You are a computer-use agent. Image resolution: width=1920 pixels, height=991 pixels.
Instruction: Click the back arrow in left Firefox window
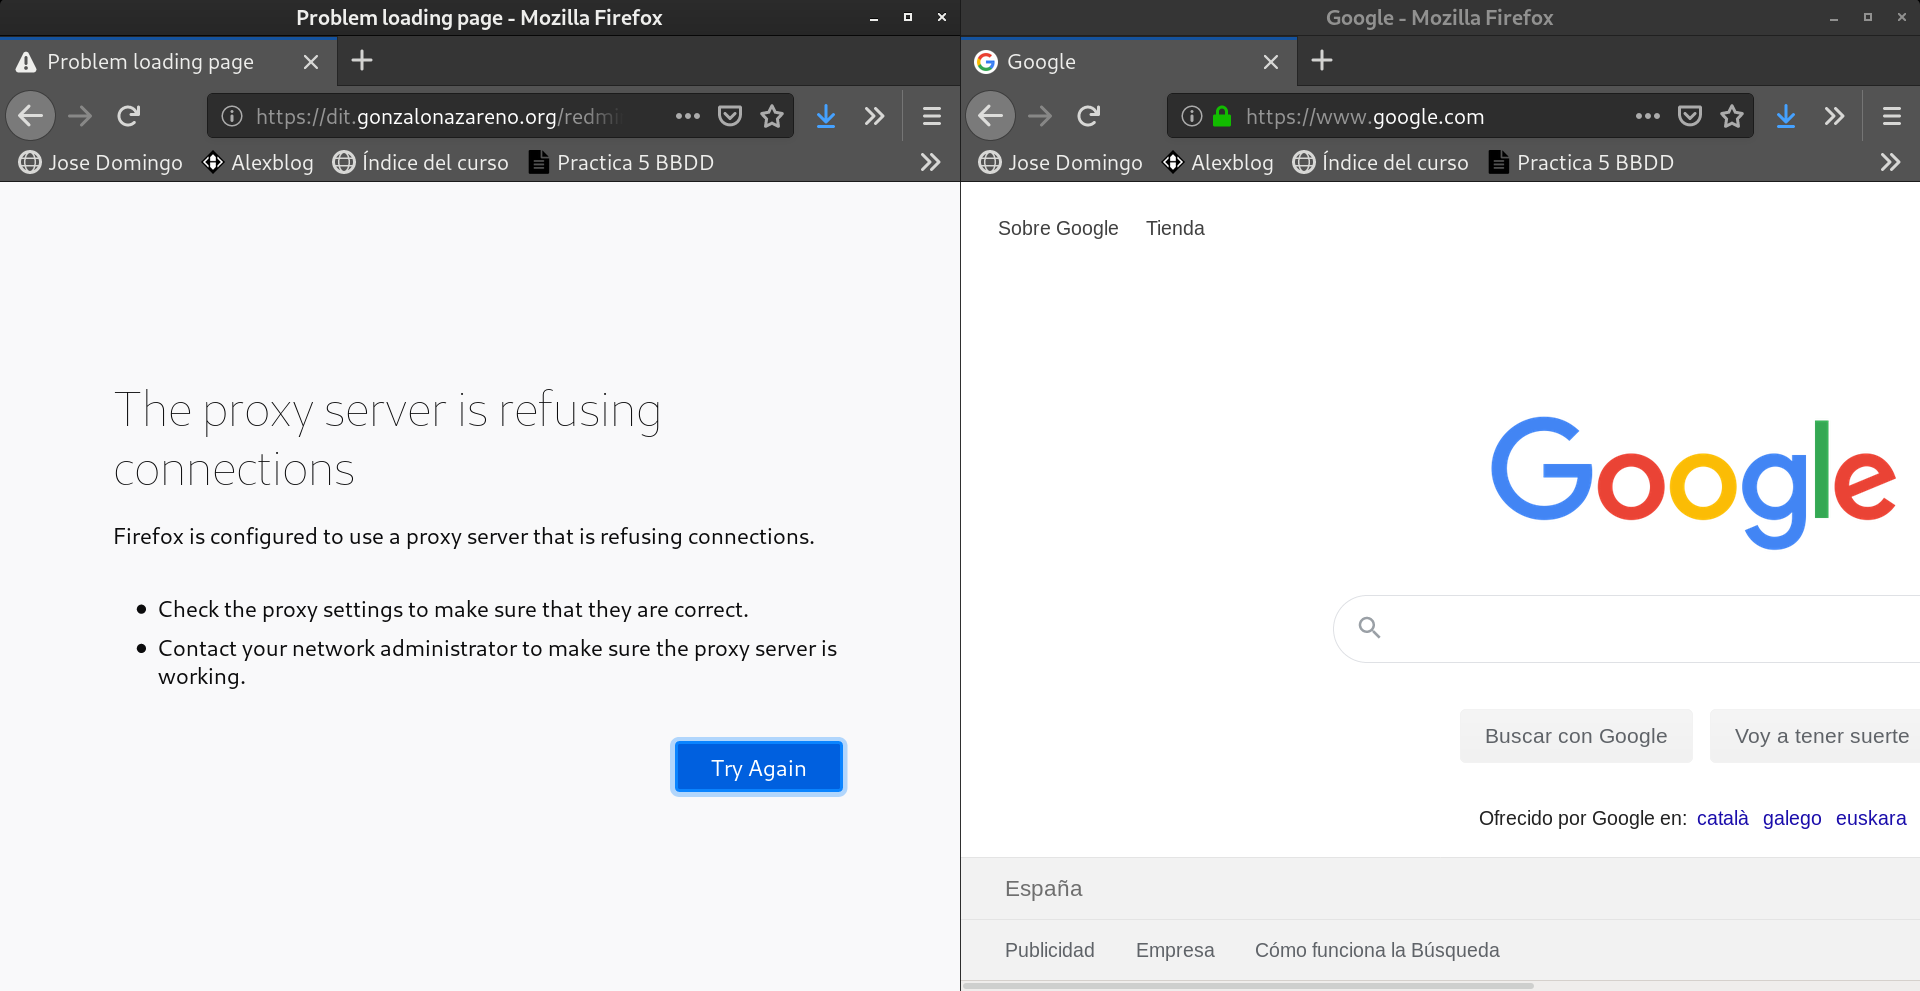31,116
